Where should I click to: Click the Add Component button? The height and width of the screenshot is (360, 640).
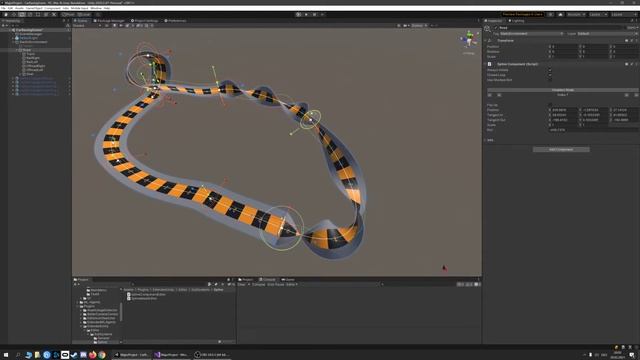tap(561, 149)
